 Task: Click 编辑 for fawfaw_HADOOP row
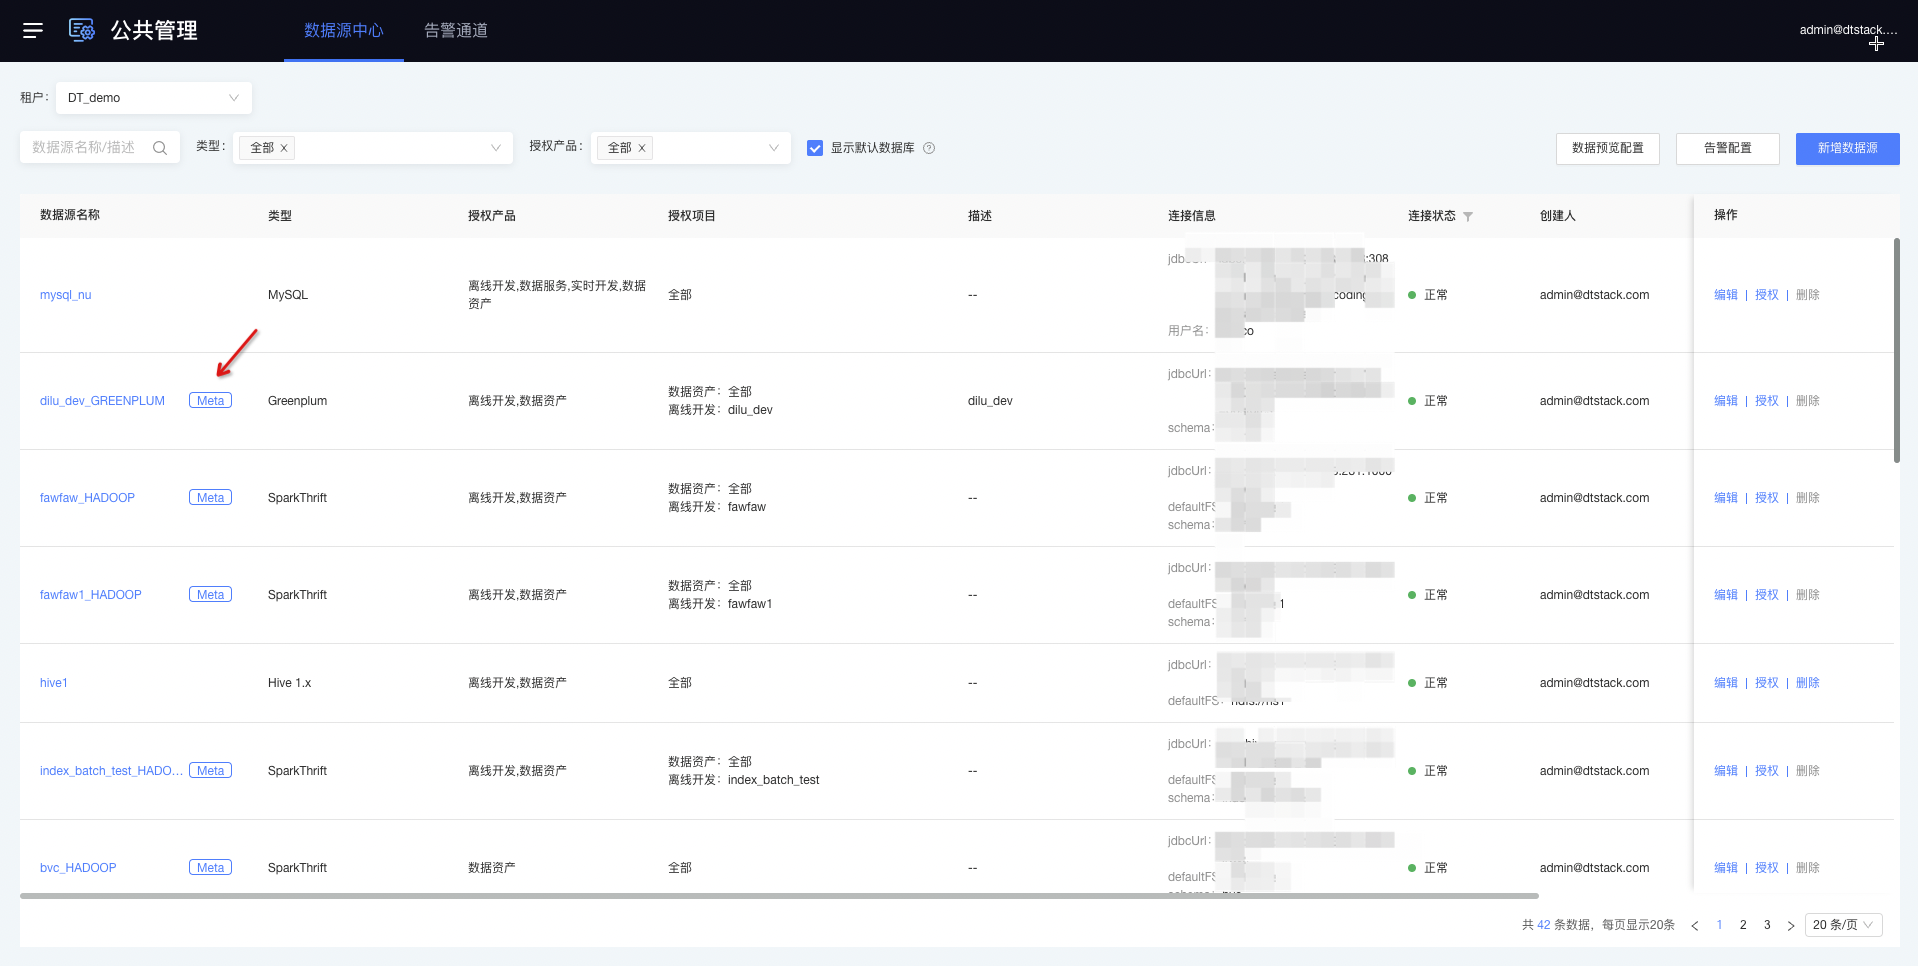pos(1726,498)
